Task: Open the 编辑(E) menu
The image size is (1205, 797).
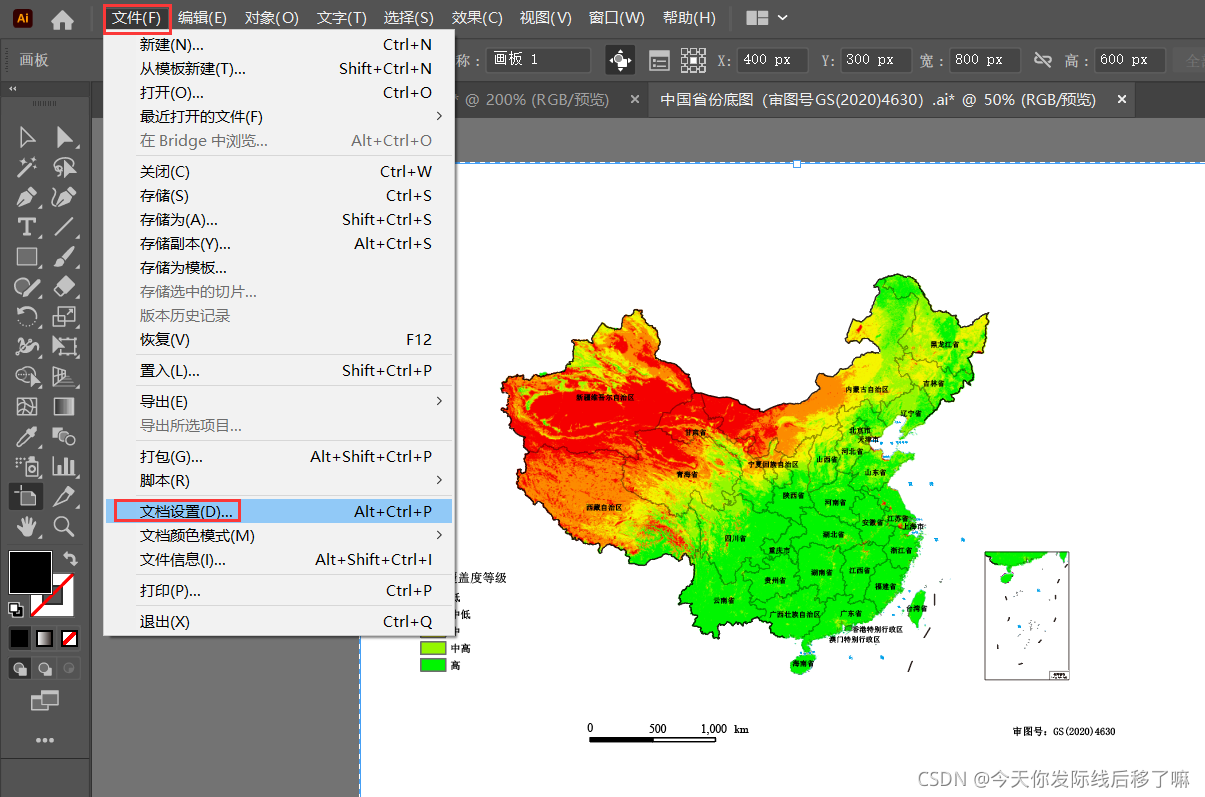Action: tap(203, 18)
